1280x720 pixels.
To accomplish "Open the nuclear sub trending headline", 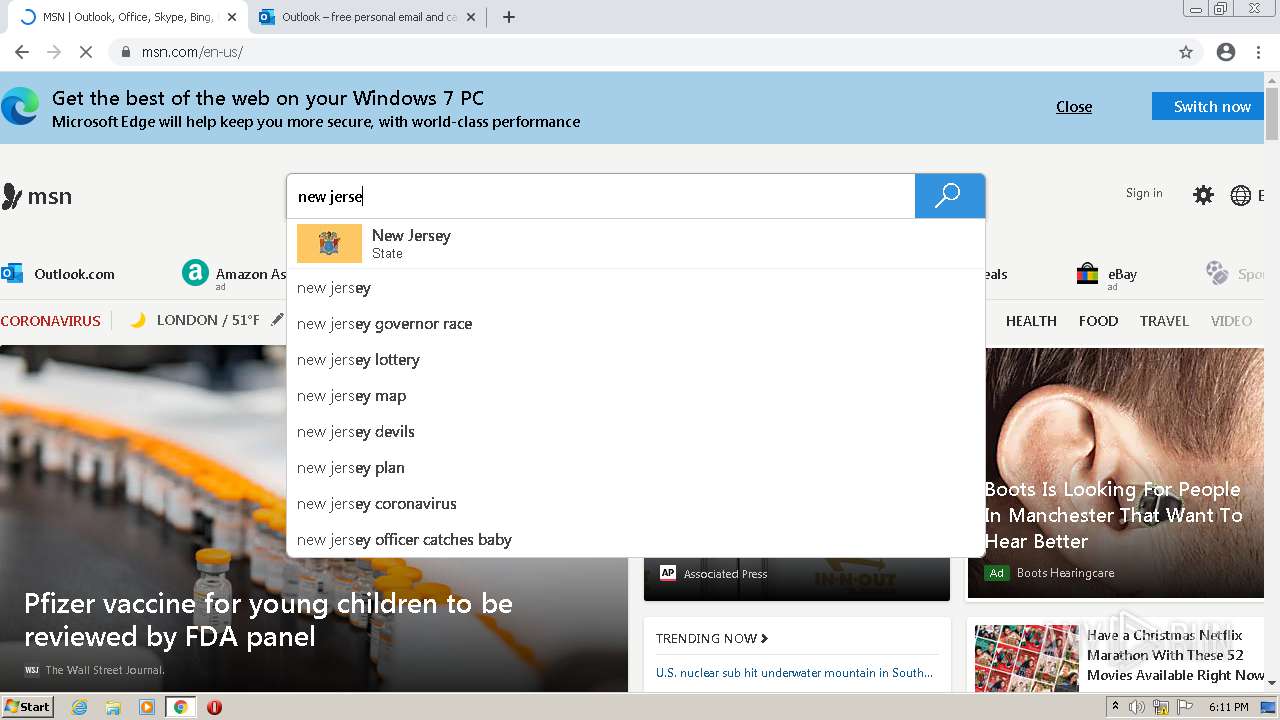I will 794,673.
